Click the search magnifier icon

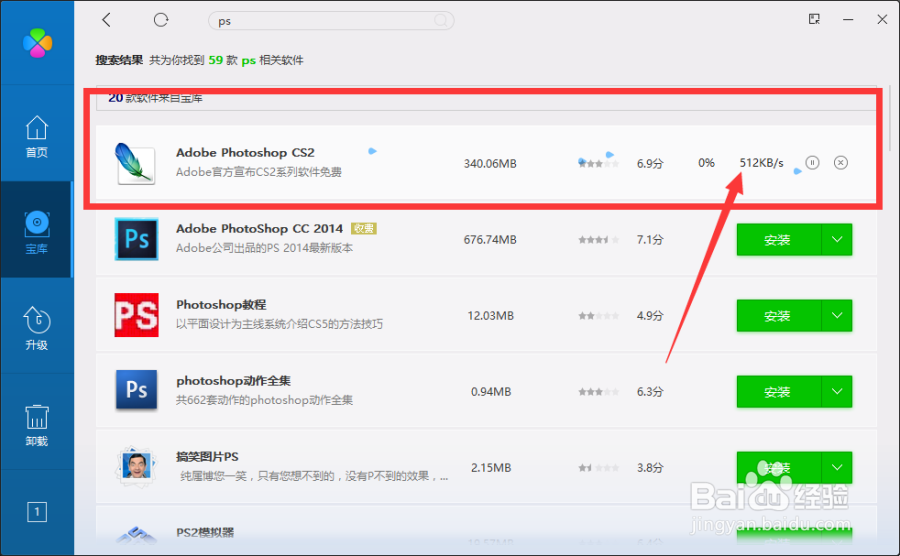(x=441, y=21)
